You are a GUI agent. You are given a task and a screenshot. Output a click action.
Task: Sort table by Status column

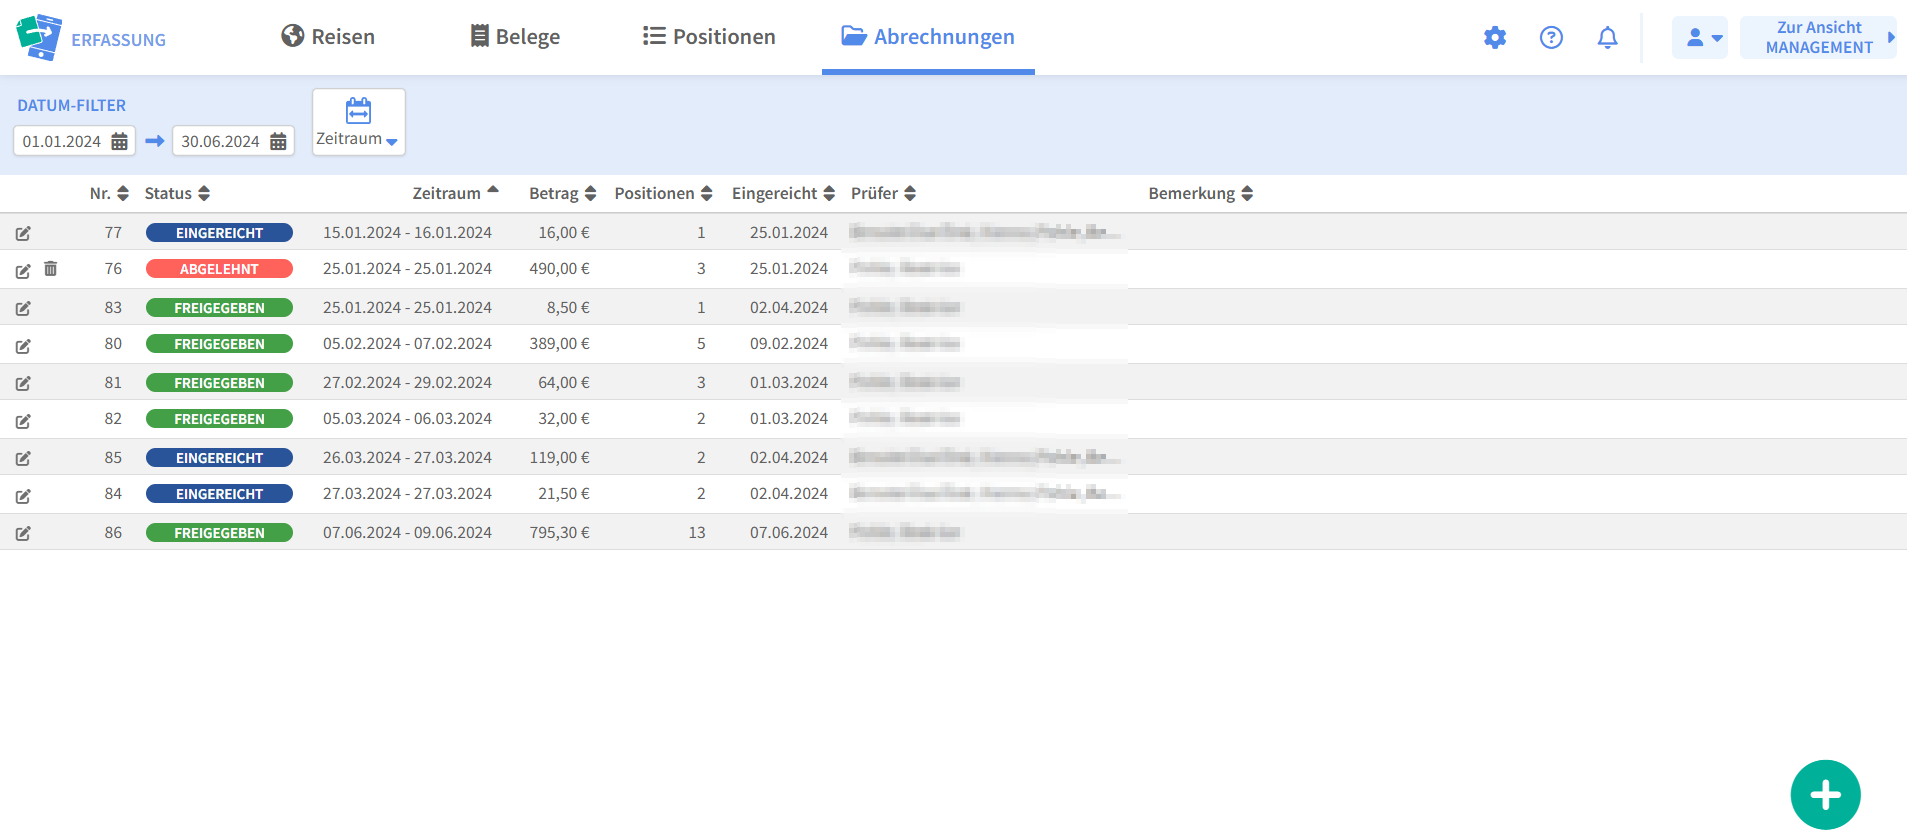click(177, 193)
